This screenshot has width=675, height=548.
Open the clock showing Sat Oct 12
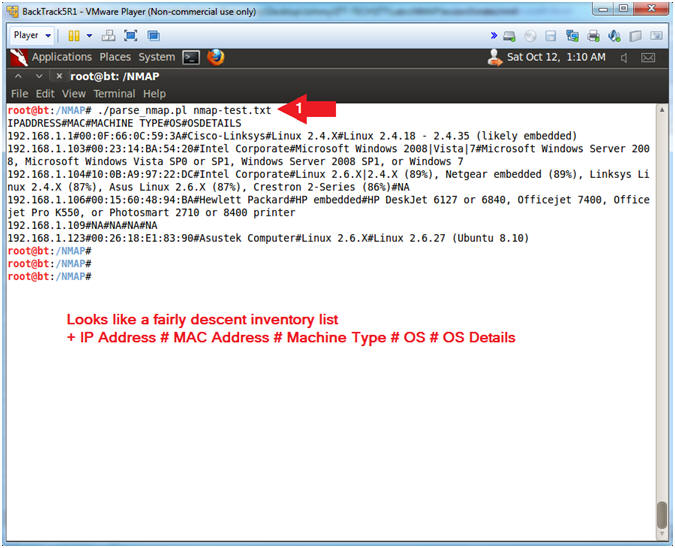[556, 57]
